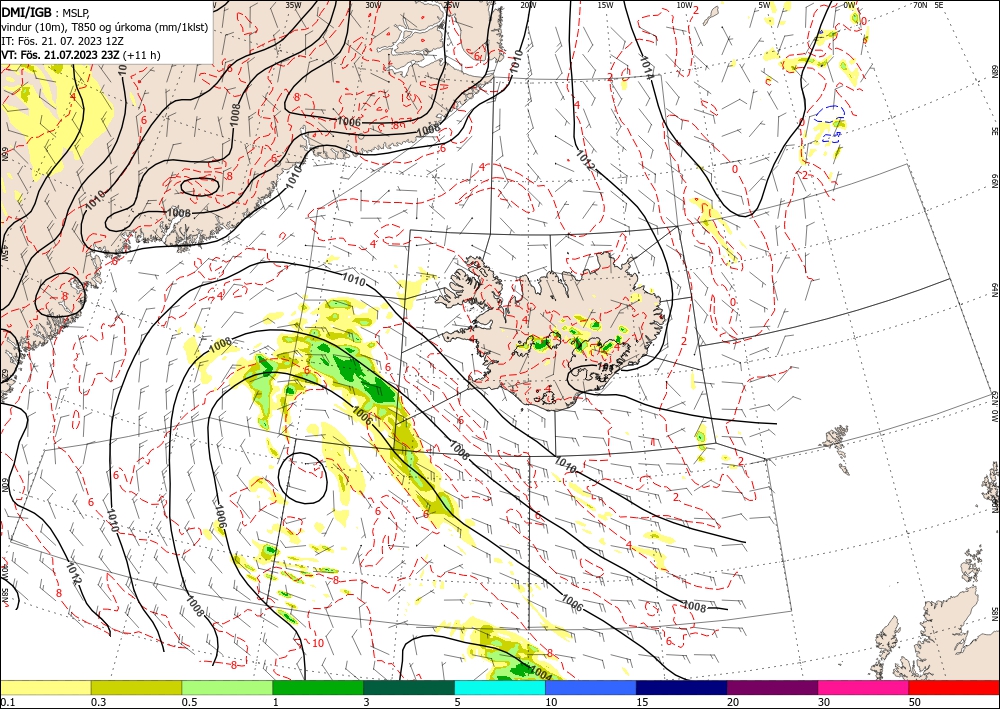Screen dimensions: 1000x709
Task: Click the '15W' longitude label
Action: [605, 5]
